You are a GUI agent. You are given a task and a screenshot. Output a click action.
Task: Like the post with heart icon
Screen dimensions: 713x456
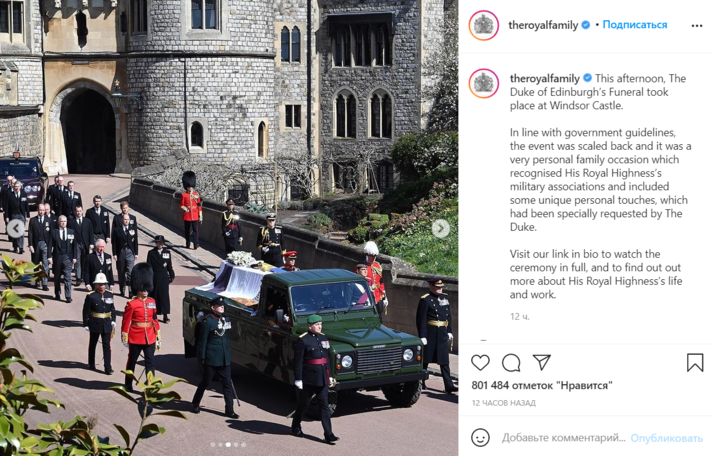[x=480, y=363]
